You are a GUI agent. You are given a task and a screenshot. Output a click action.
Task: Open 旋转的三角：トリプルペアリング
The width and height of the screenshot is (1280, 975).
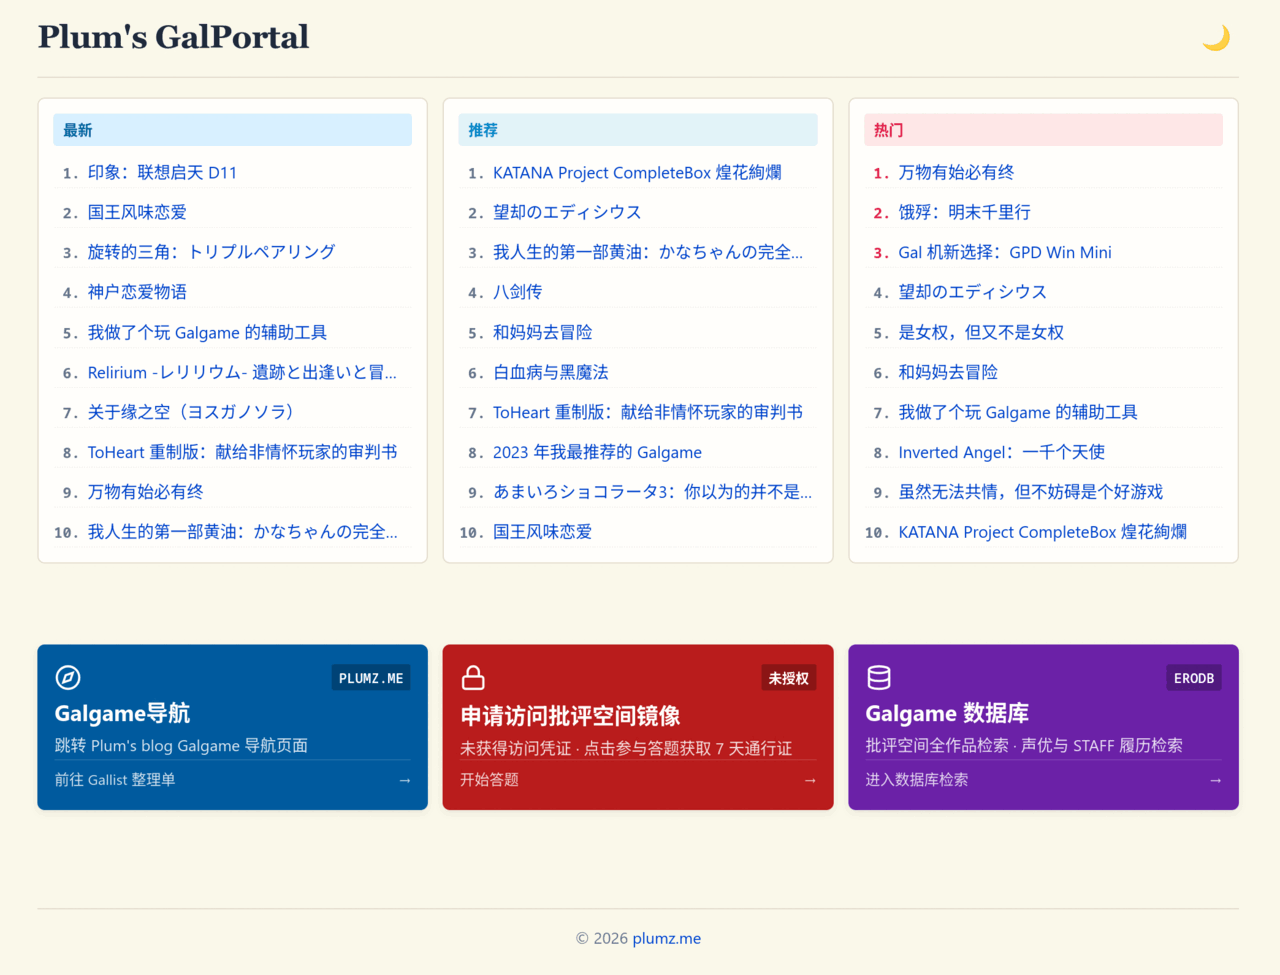(211, 252)
